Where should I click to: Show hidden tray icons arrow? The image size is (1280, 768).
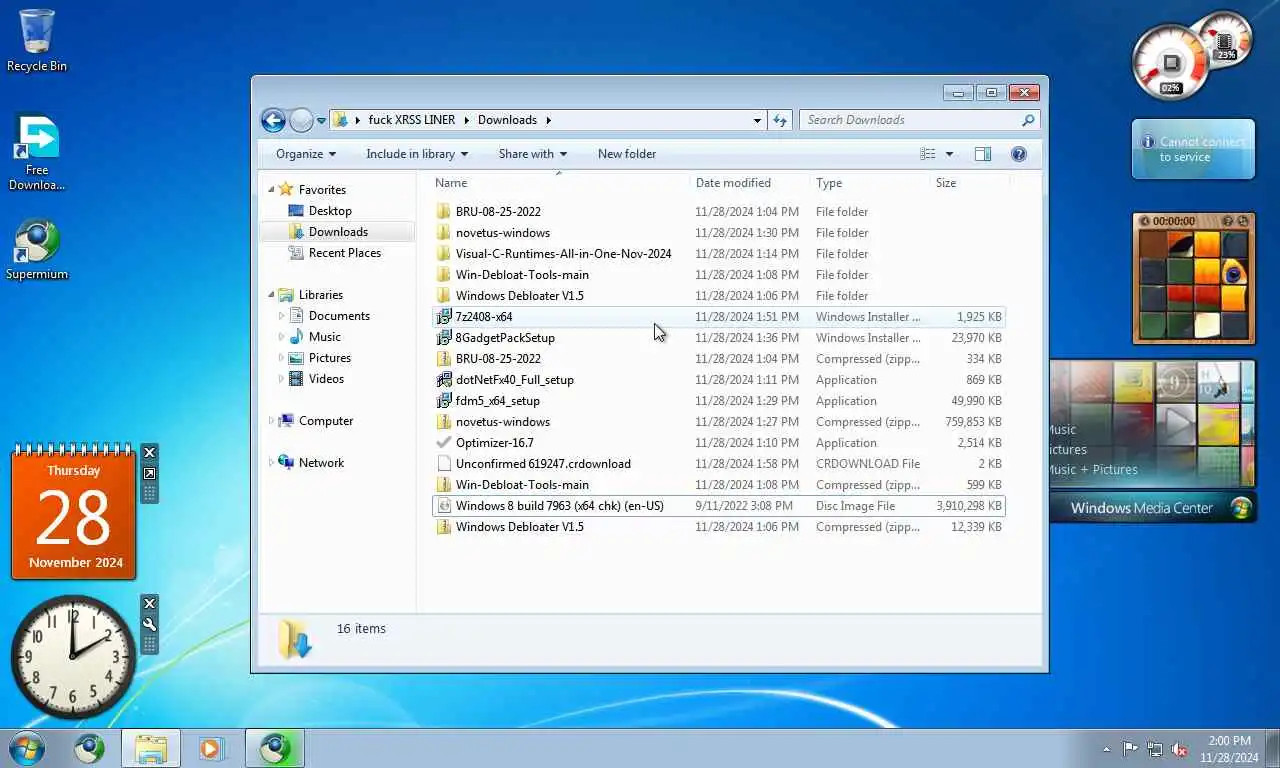tap(1106, 749)
